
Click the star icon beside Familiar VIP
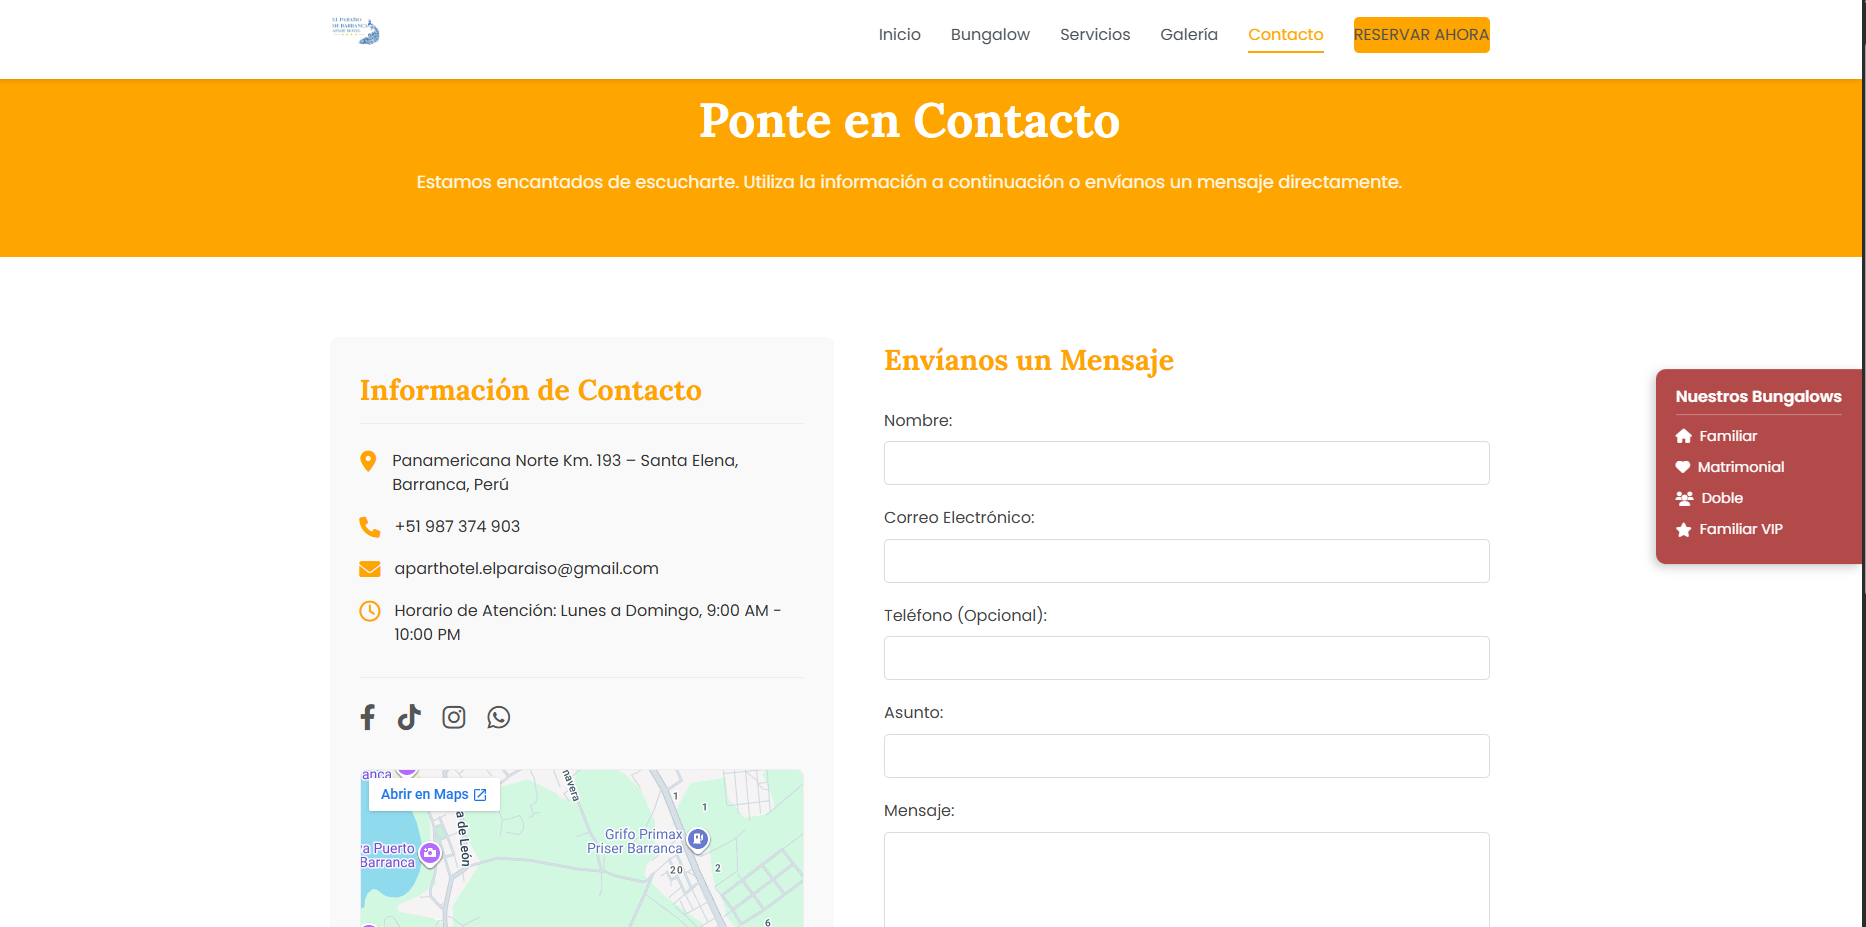[x=1684, y=529]
